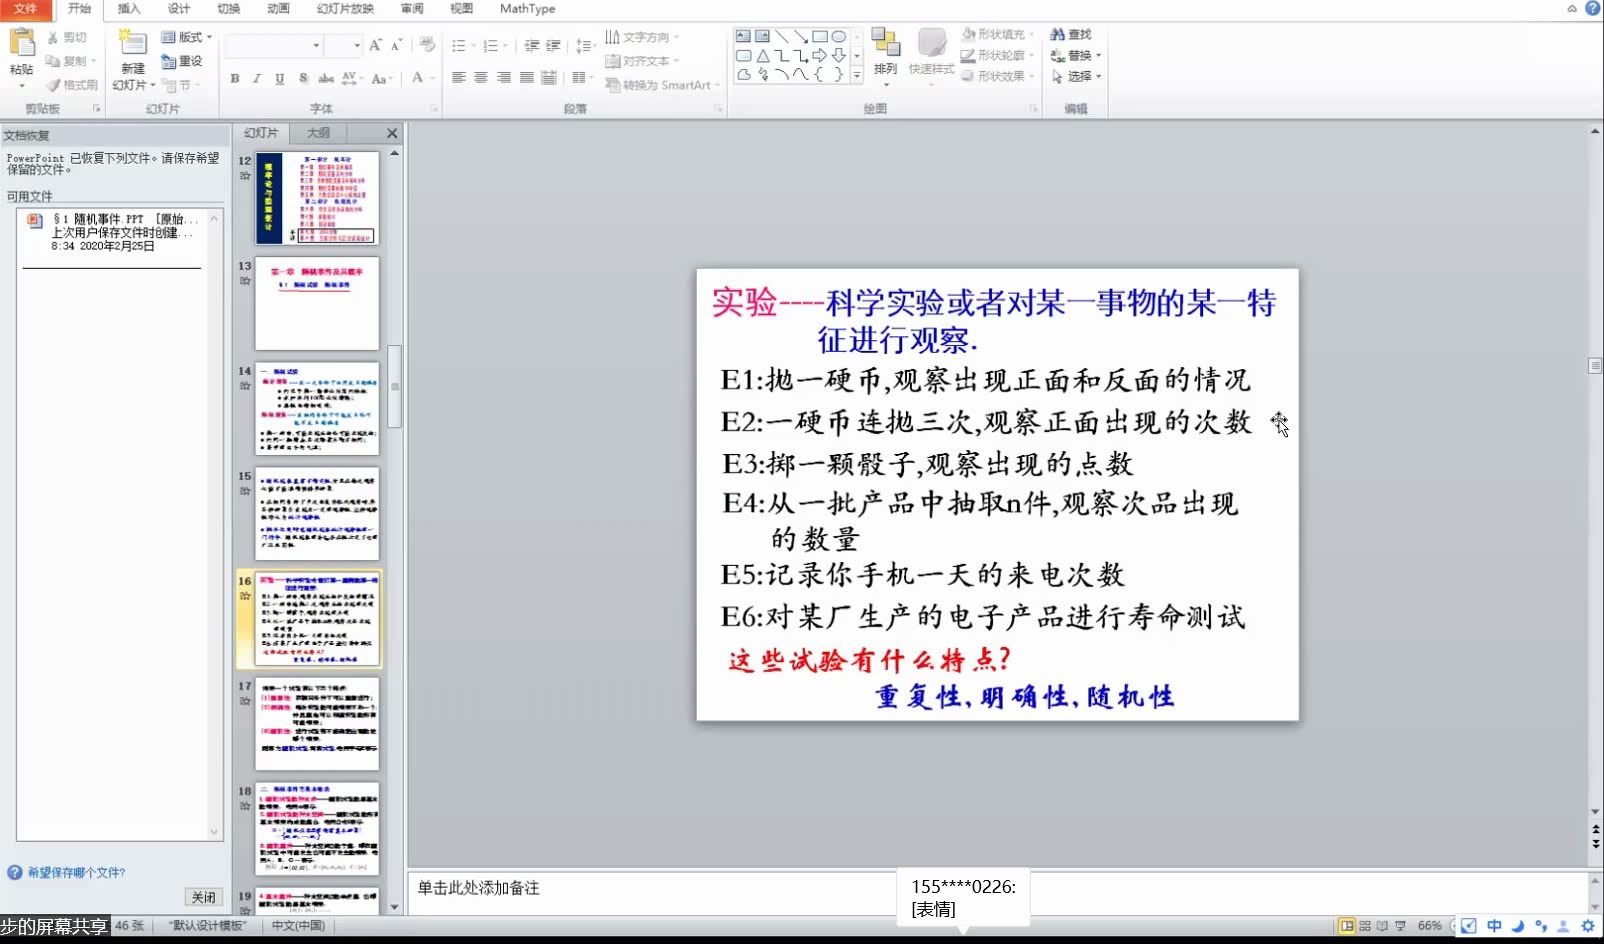
Task: Select the text box shape in gallery
Action: (x=743, y=36)
